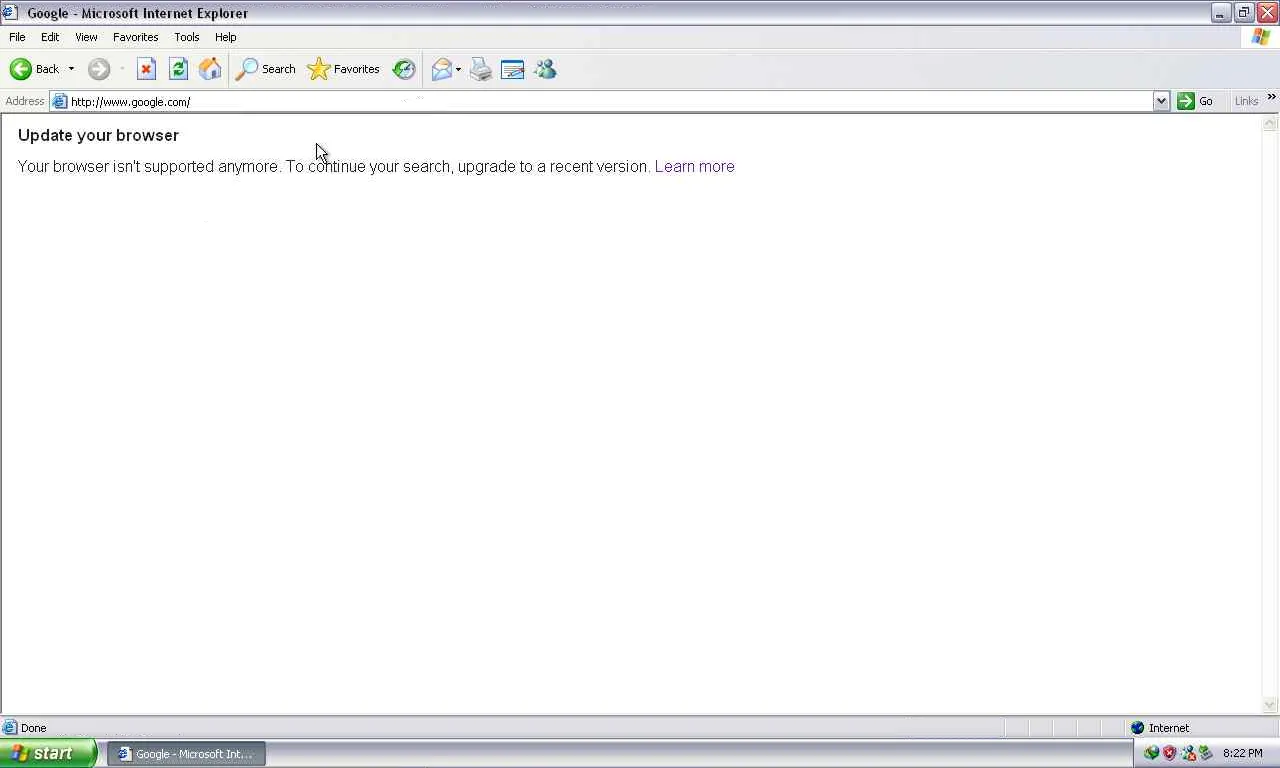Open the Favorites menu in the menu bar
This screenshot has height=768, width=1280.
coord(136,37)
